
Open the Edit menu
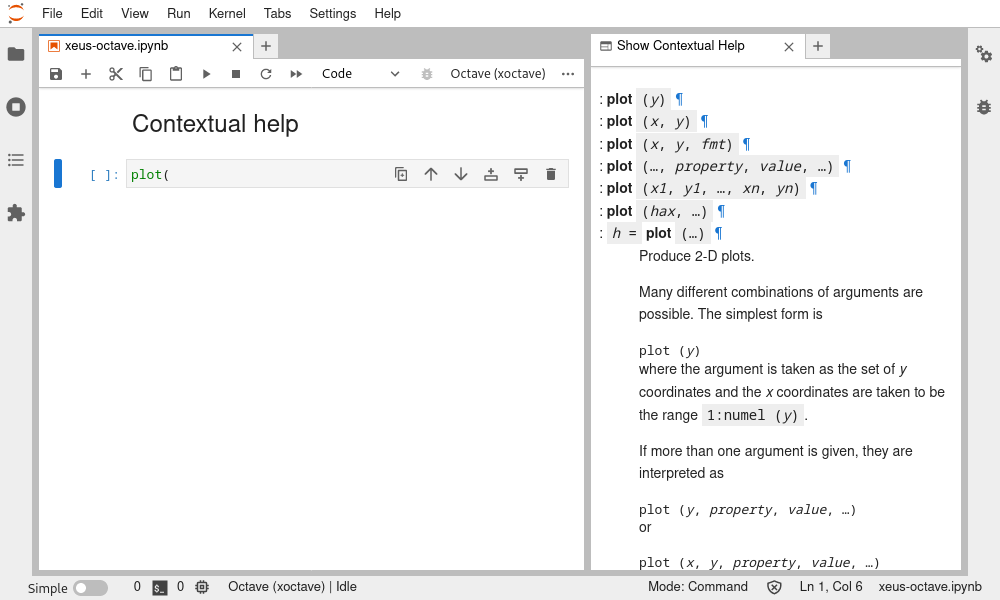click(x=92, y=13)
